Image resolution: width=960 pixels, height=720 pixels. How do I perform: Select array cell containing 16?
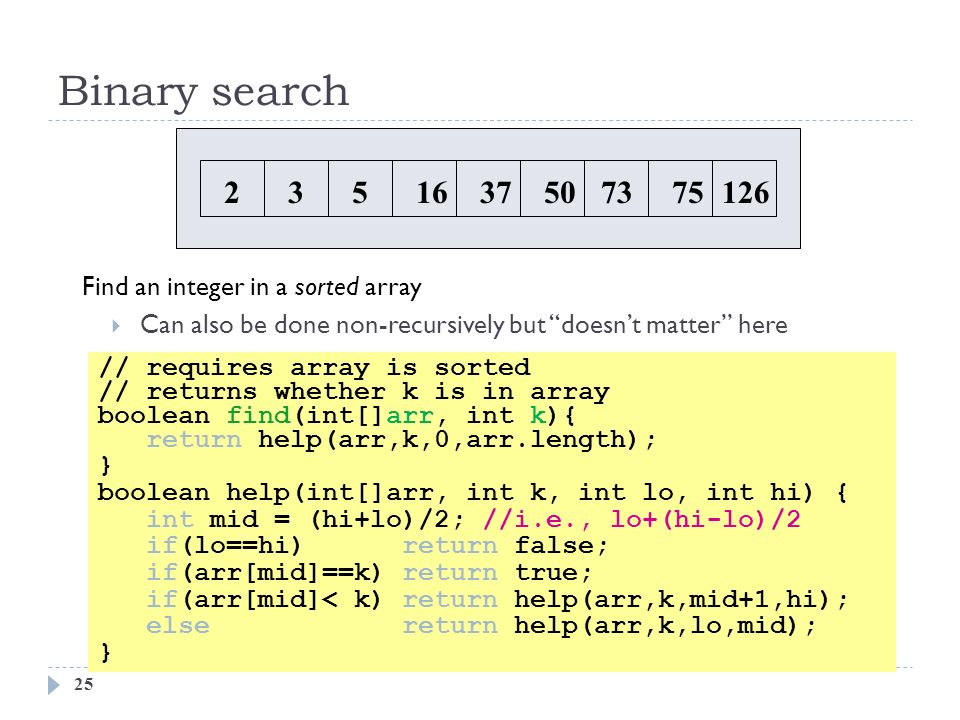(x=424, y=189)
